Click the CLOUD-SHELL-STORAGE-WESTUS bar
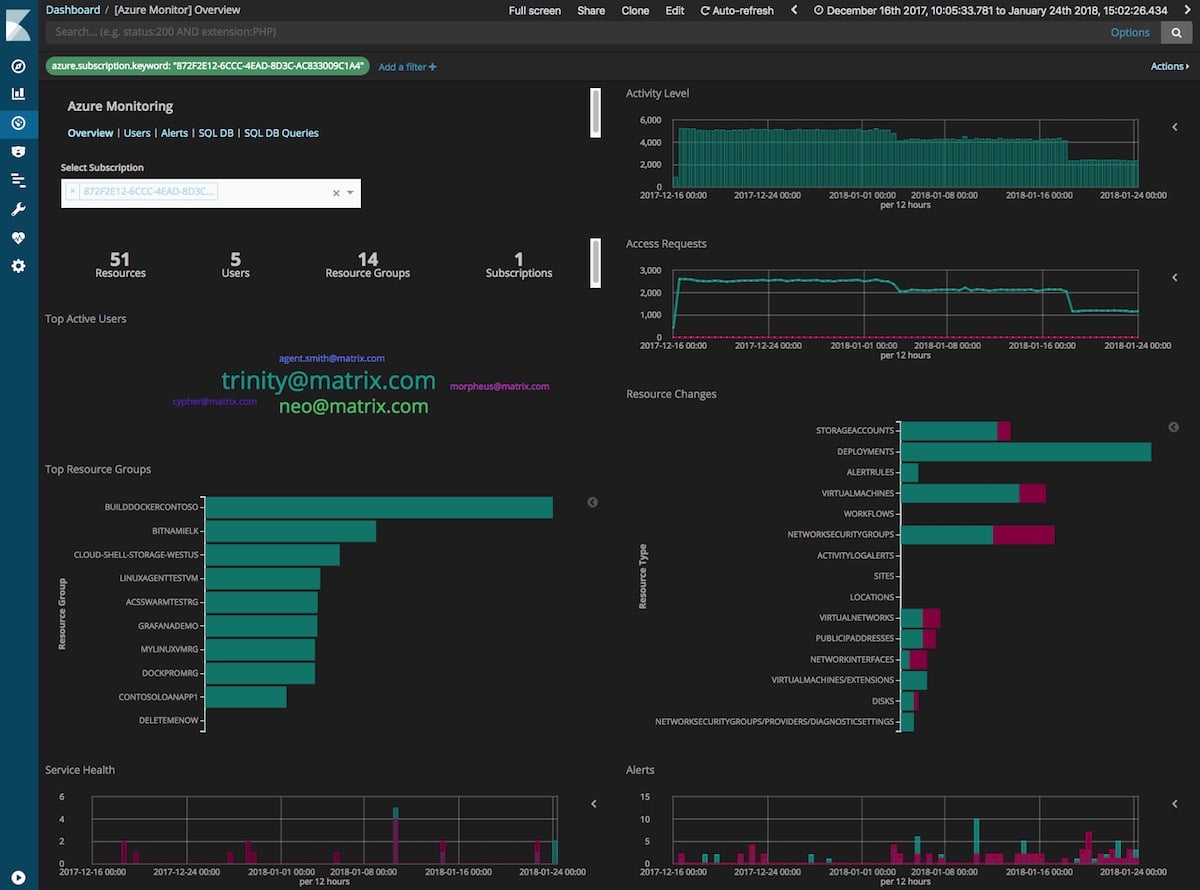 [272, 555]
